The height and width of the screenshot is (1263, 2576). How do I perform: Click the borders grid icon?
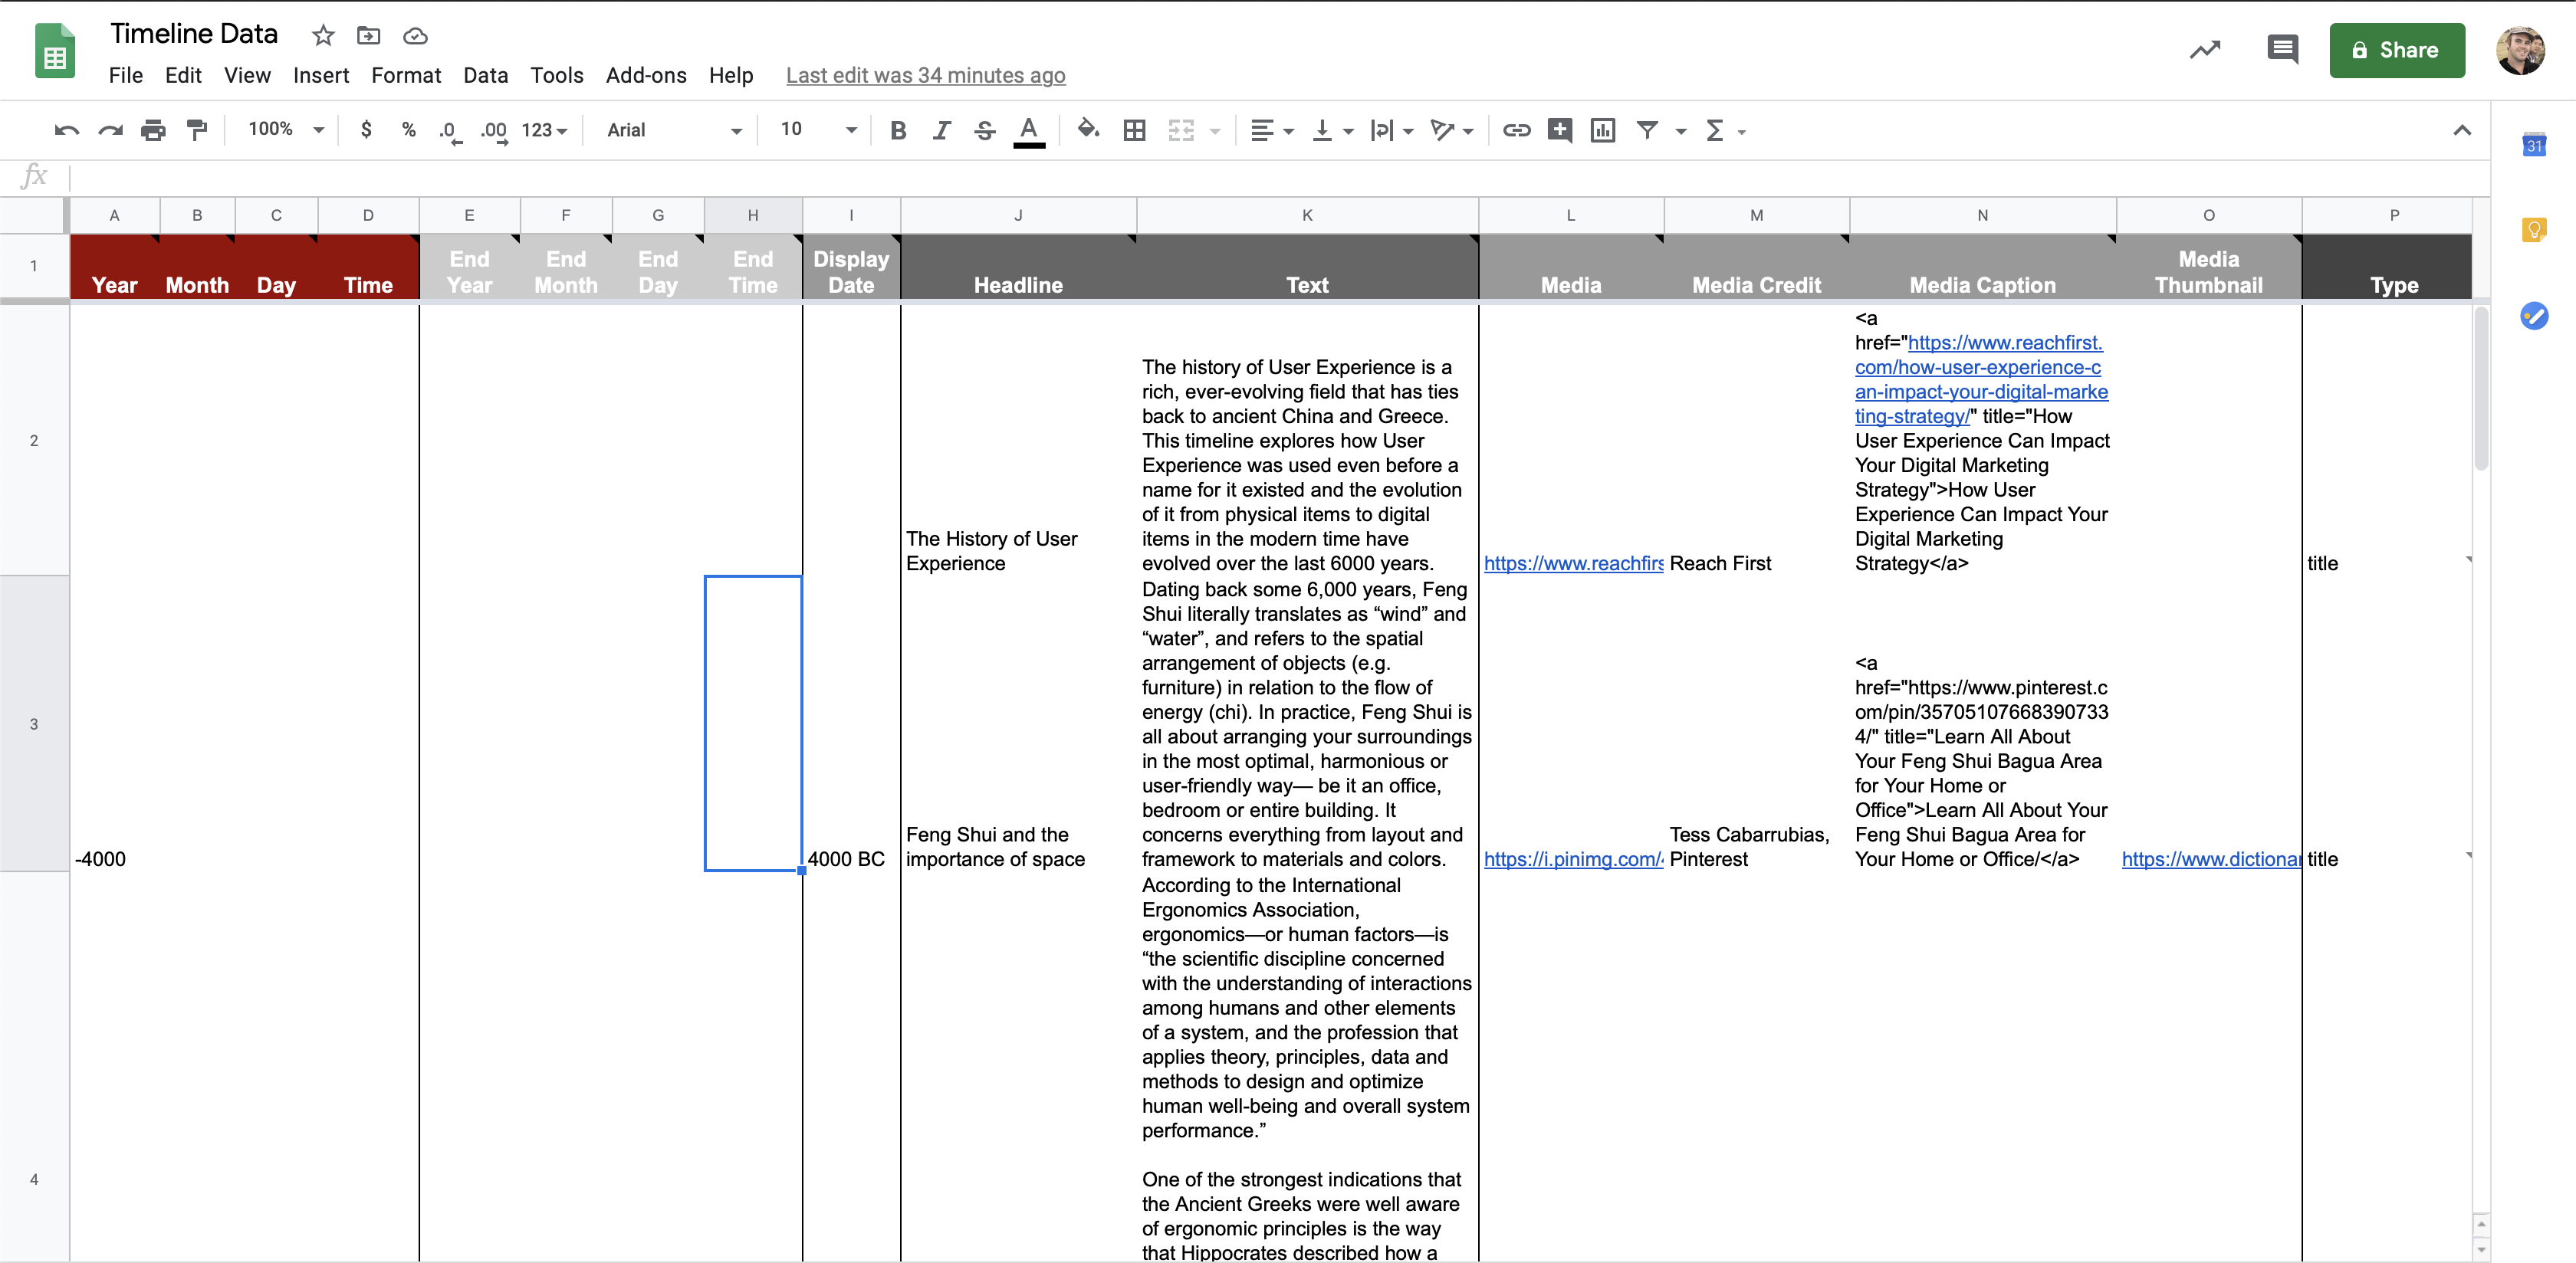[1134, 130]
